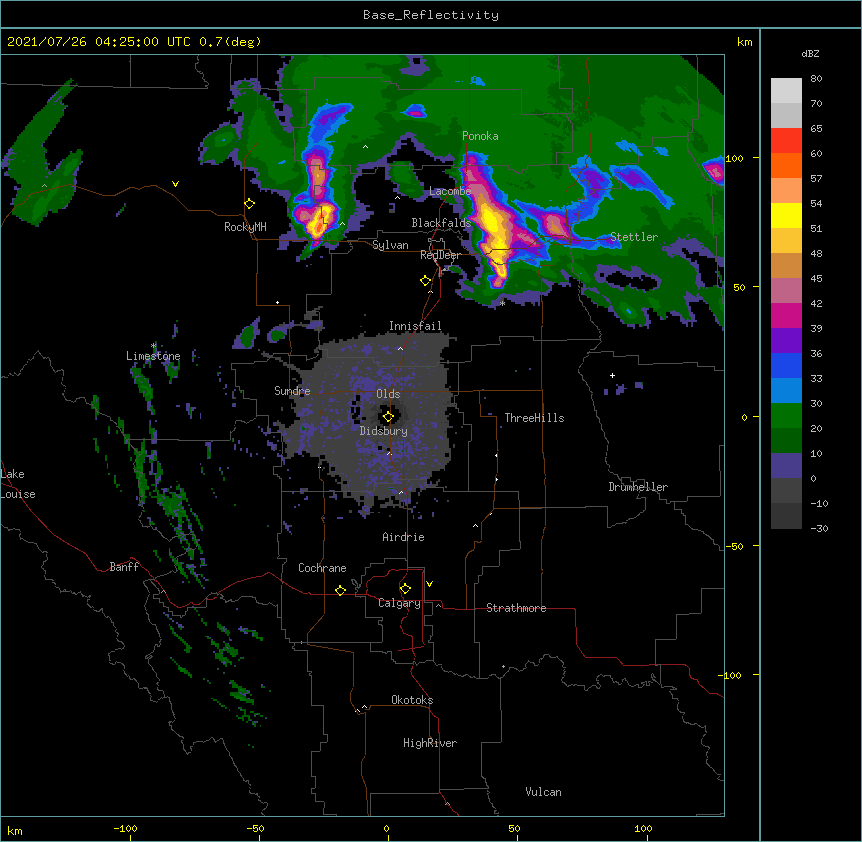862x842 pixels.
Task: Click the Olds label
Action: (x=388, y=394)
